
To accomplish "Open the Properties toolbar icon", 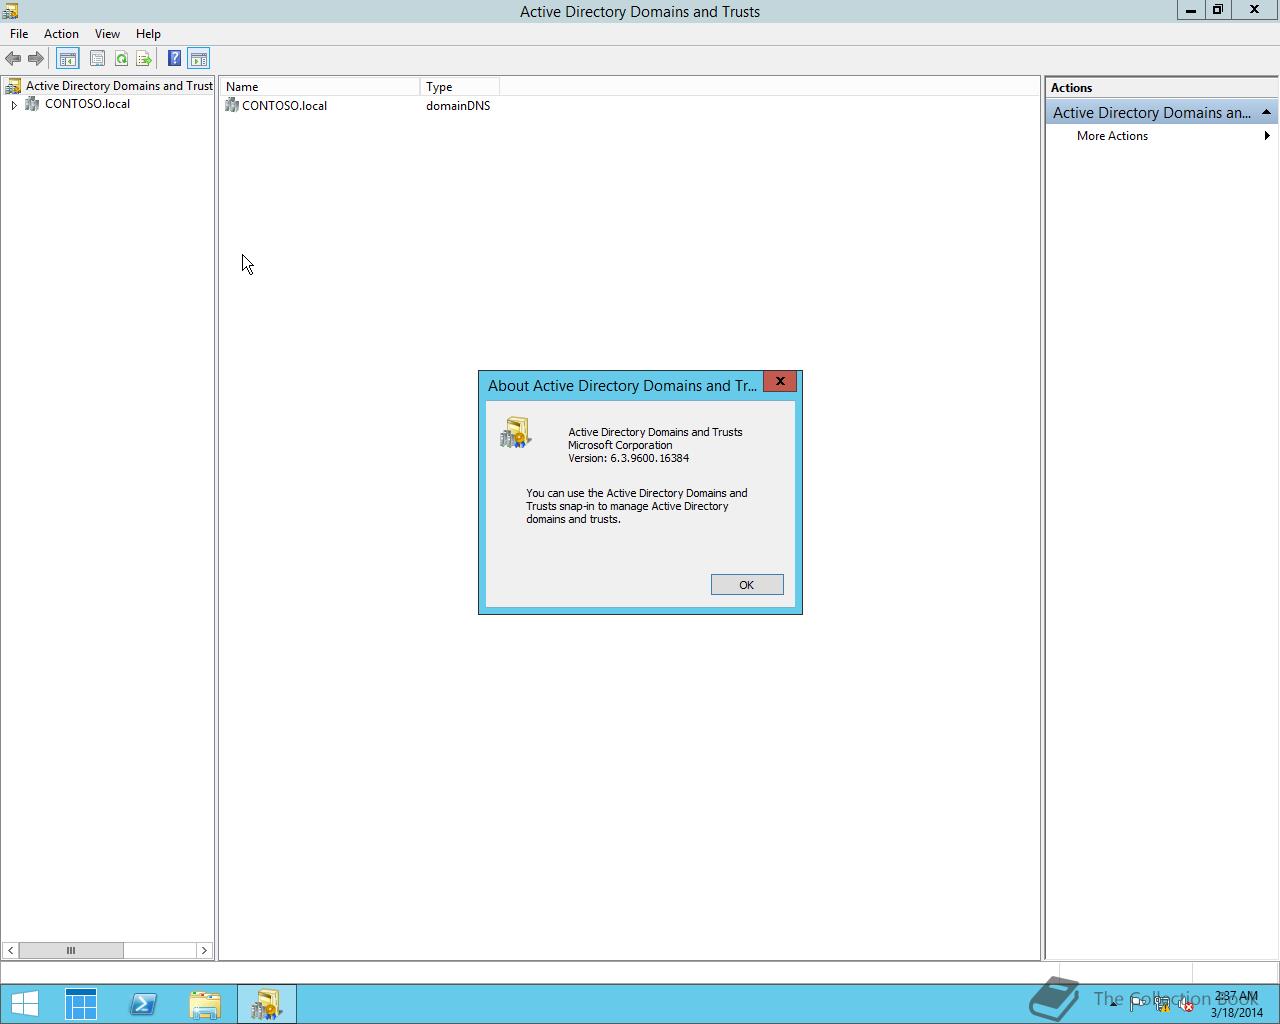I will click(97, 59).
